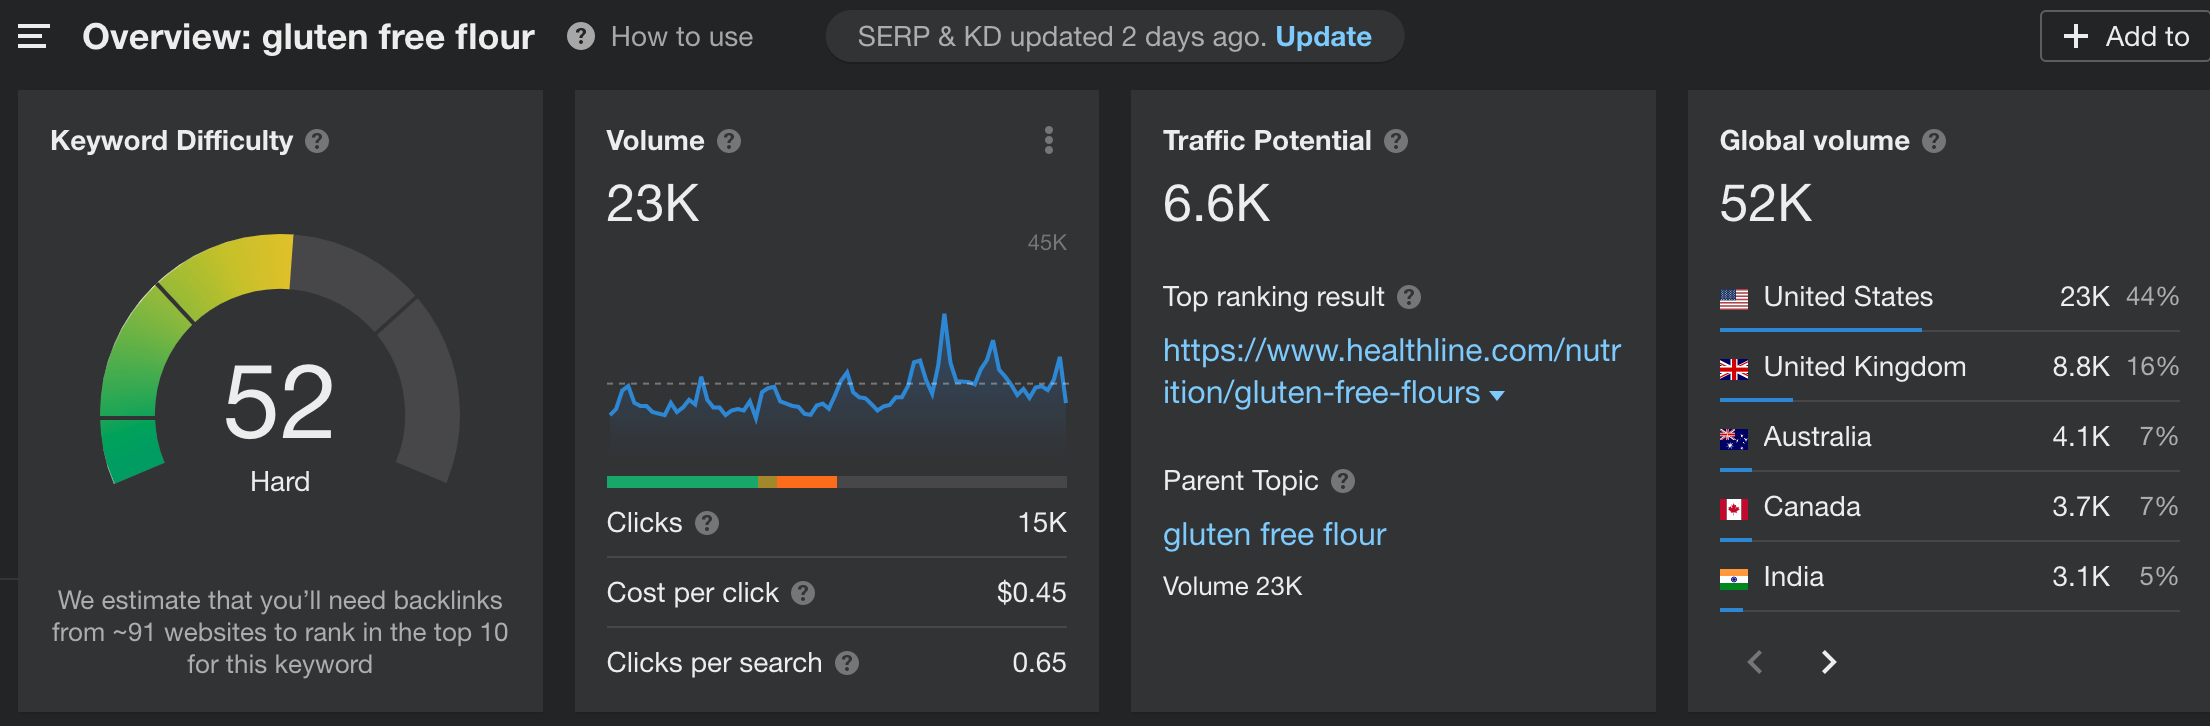2210x726 pixels.
Task: Click Update link for SERP data
Action: 1323,37
